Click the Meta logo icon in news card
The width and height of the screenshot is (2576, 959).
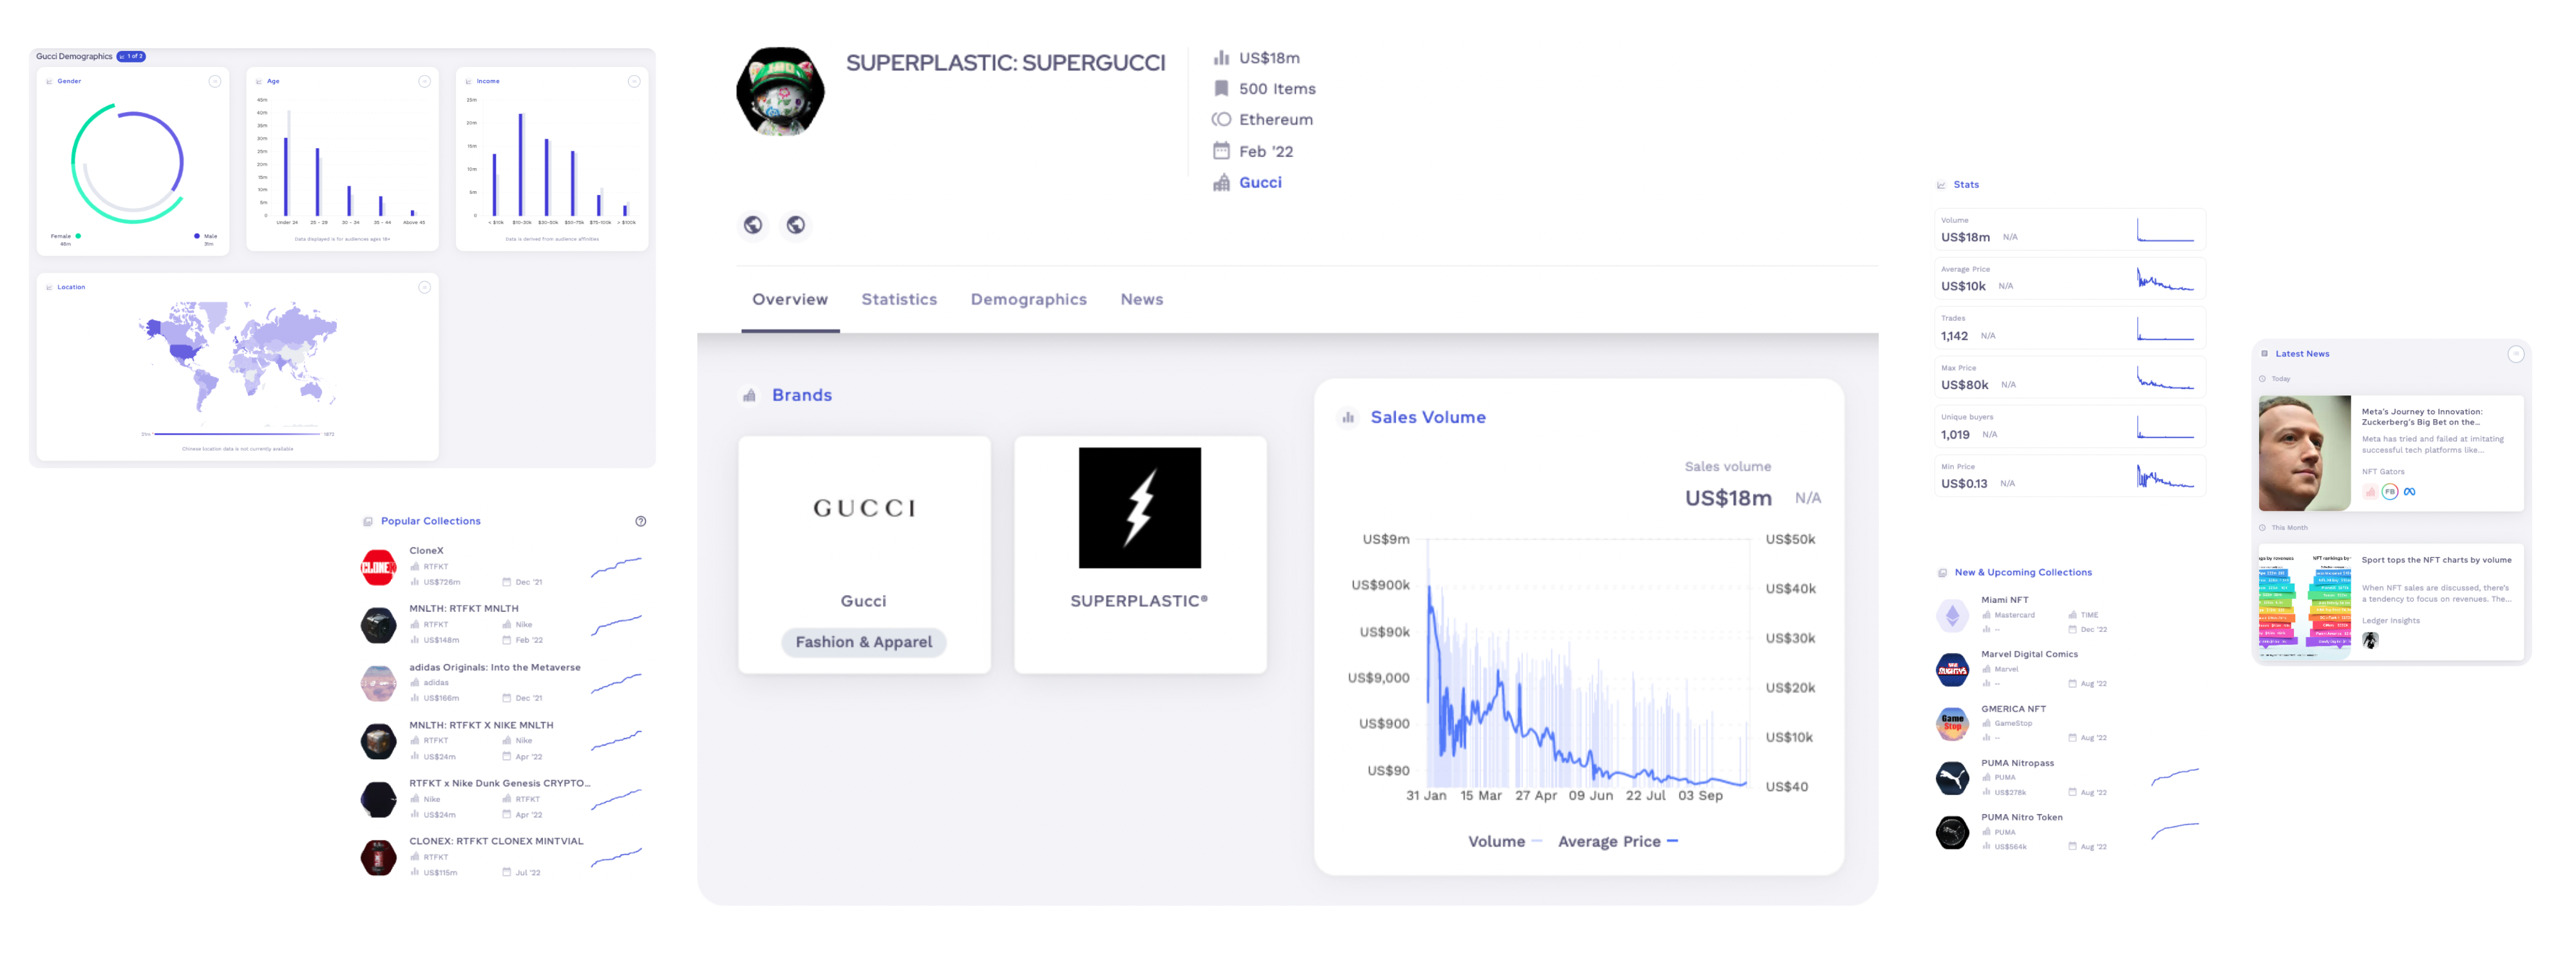pyautogui.click(x=2410, y=492)
